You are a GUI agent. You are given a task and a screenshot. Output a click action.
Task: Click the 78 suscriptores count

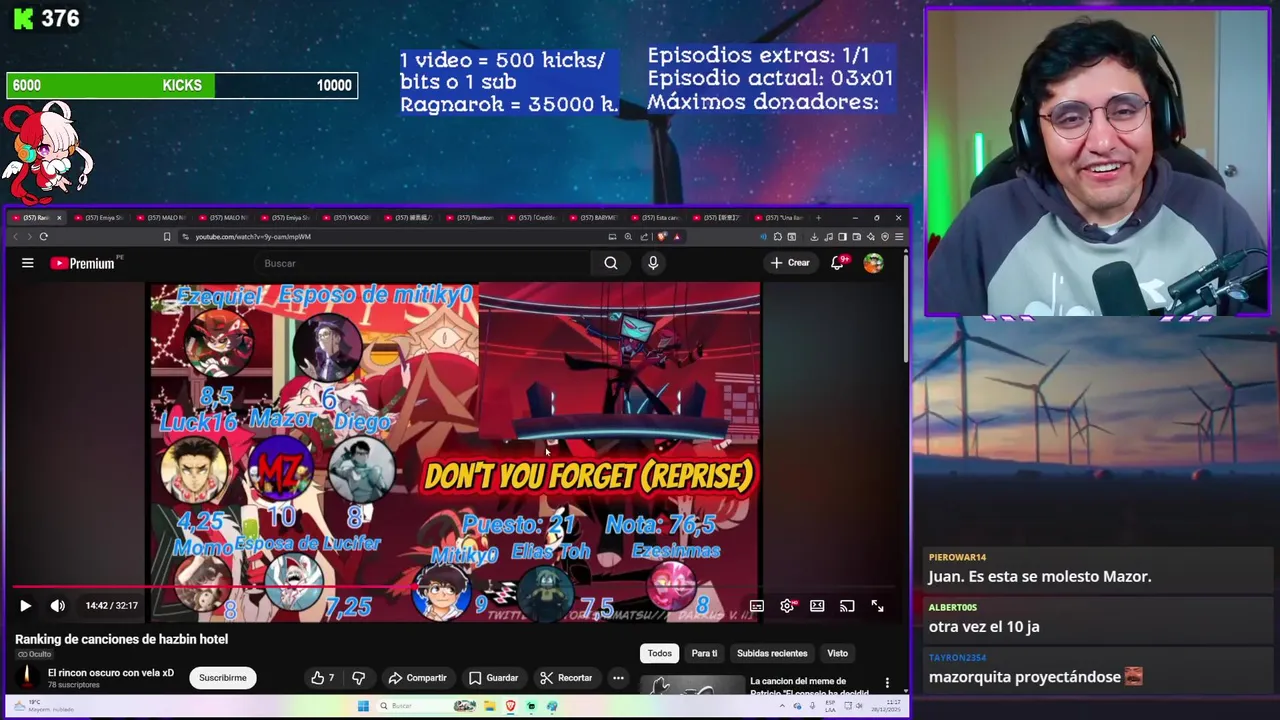click(74, 685)
